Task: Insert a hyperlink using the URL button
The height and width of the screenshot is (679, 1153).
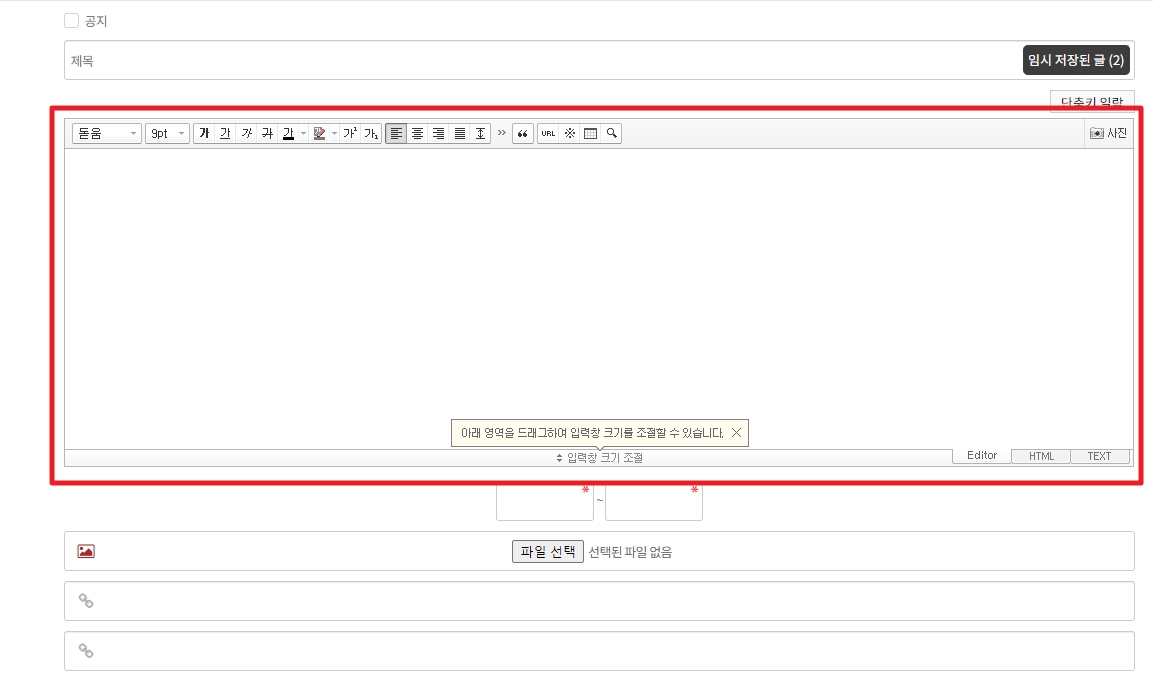Action: (x=548, y=134)
